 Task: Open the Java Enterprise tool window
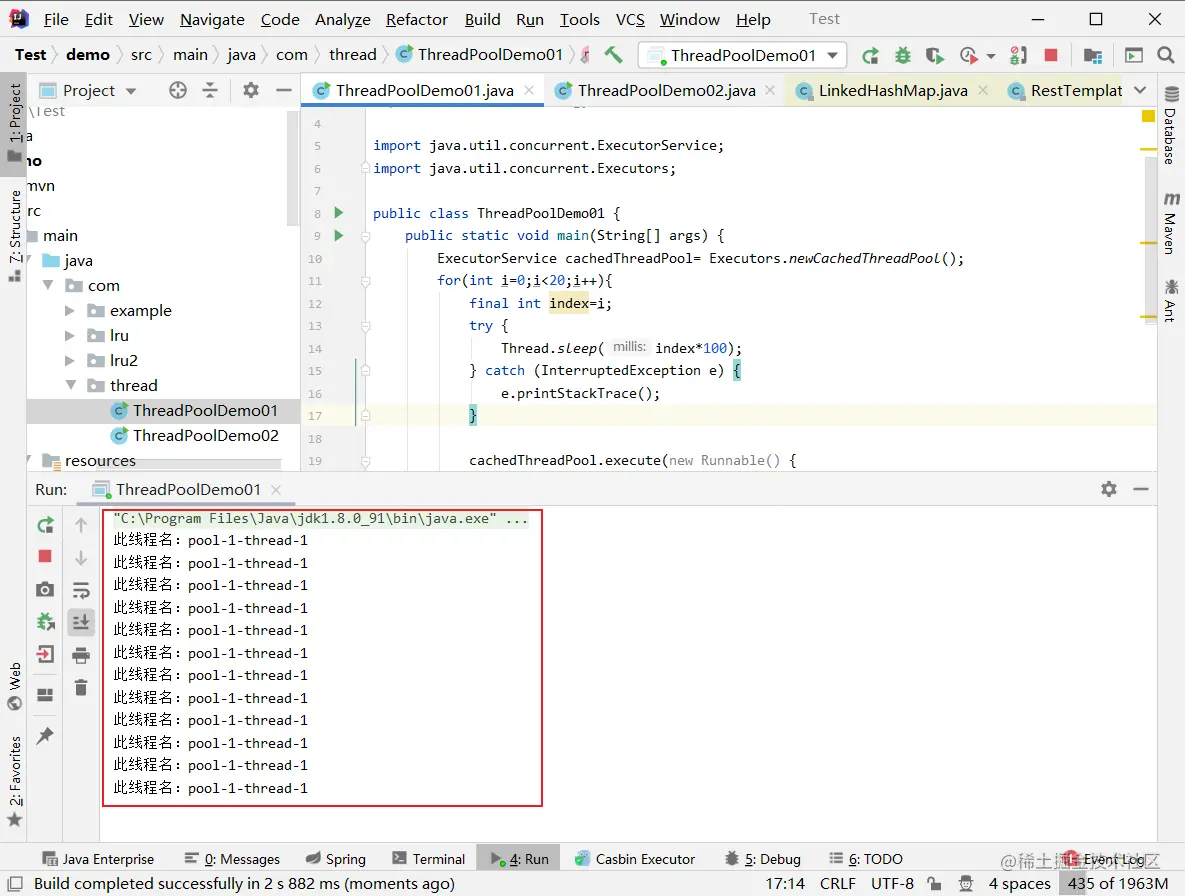click(98, 859)
